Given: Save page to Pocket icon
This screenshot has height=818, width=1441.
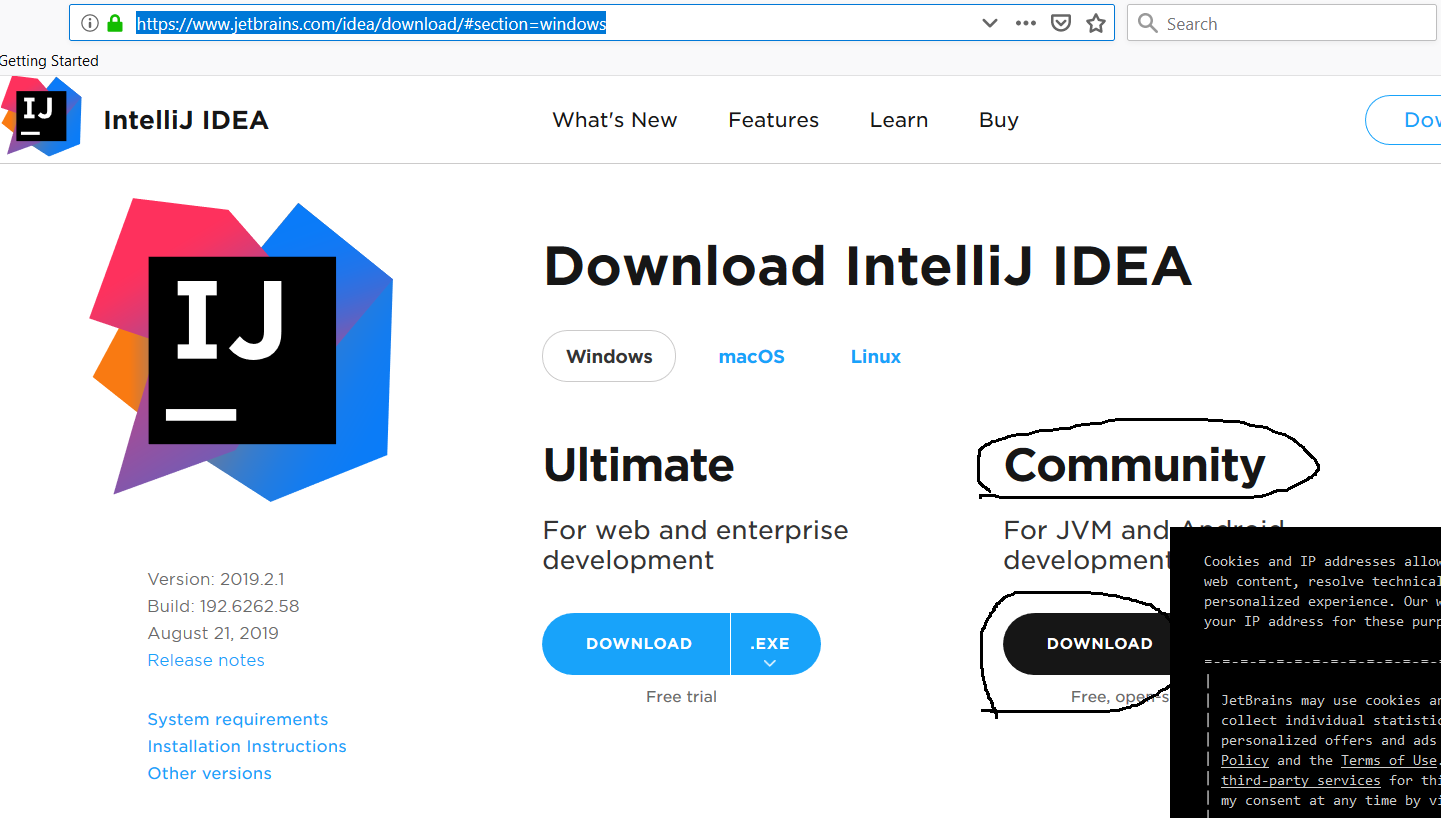Looking at the screenshot, I should coord(1062,23).
